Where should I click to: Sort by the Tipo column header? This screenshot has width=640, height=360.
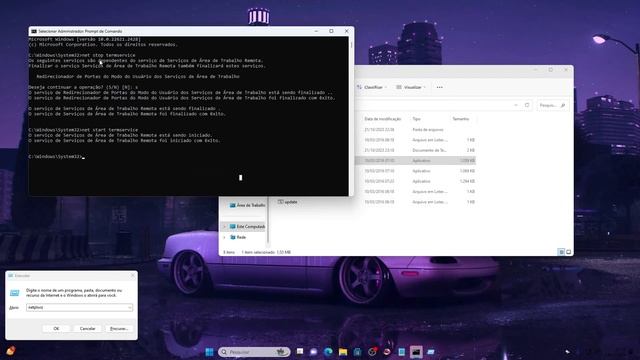pyautogui.click(x=416, y=119)
